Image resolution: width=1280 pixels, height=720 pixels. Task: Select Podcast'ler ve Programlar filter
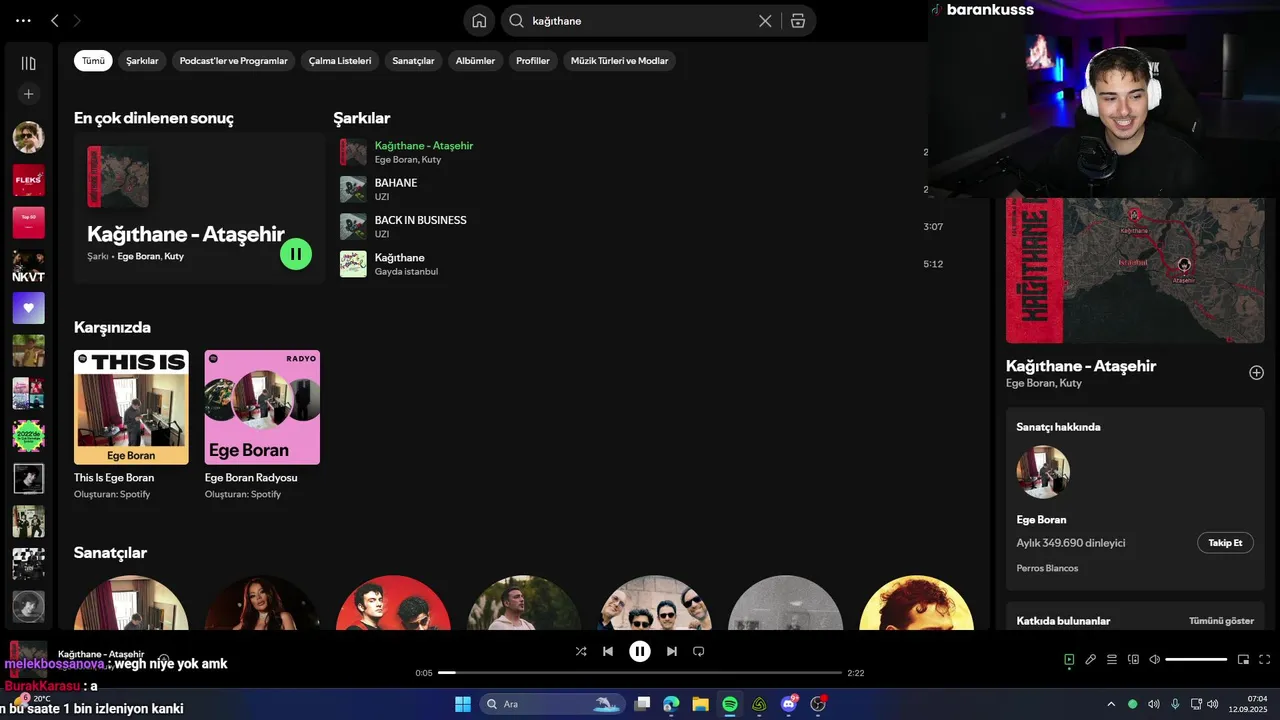click(233, 61)
